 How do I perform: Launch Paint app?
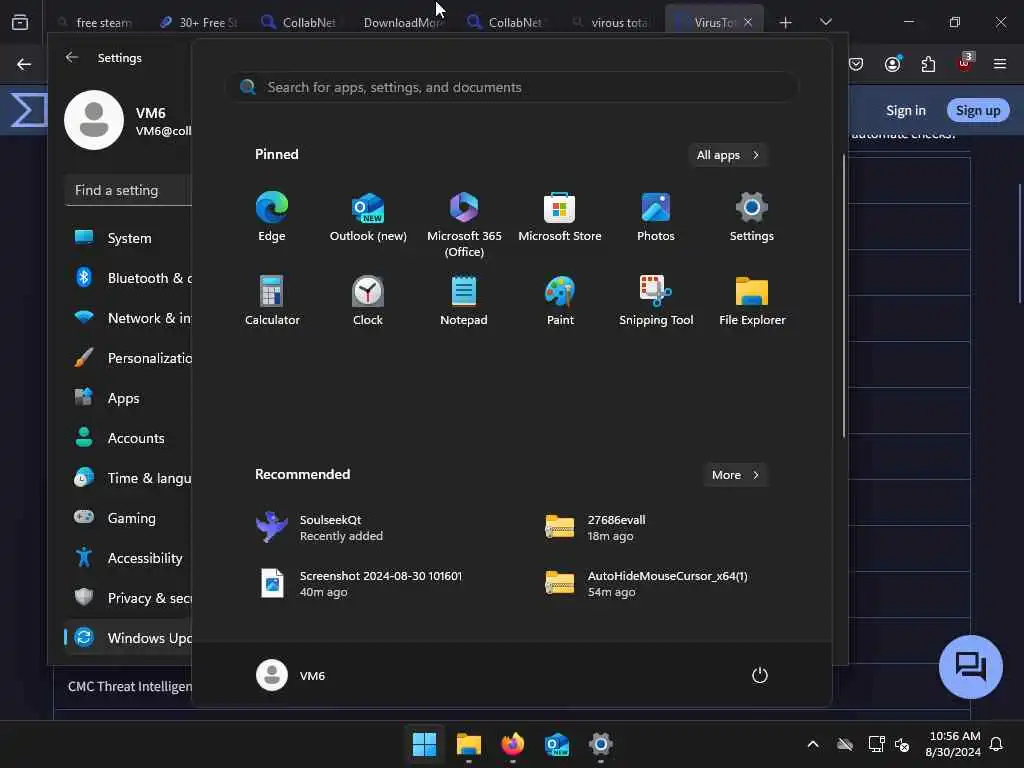click(x=560, y=300)
